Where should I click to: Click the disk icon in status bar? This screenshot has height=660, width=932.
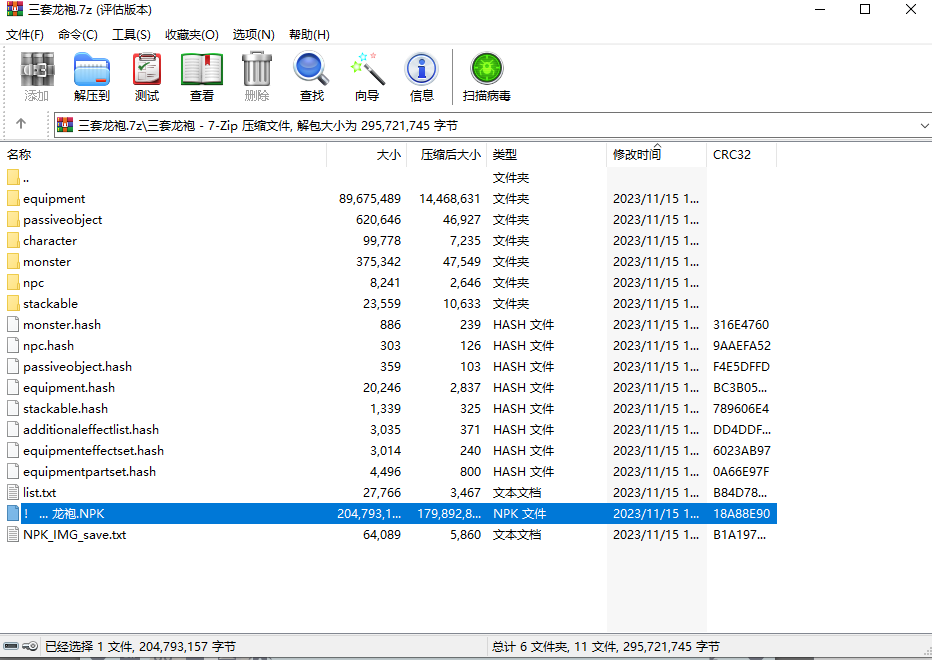click(11, 646)
